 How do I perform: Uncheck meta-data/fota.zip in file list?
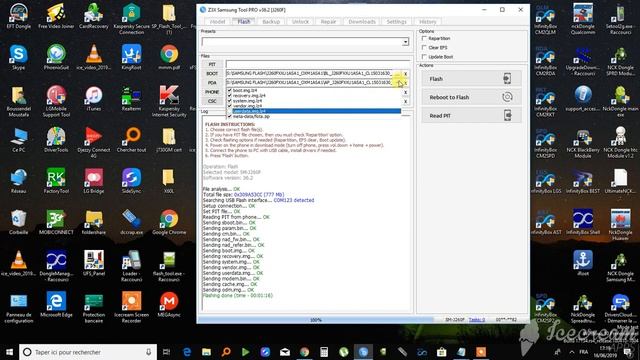pyautogui.click(x=230, y=116)
